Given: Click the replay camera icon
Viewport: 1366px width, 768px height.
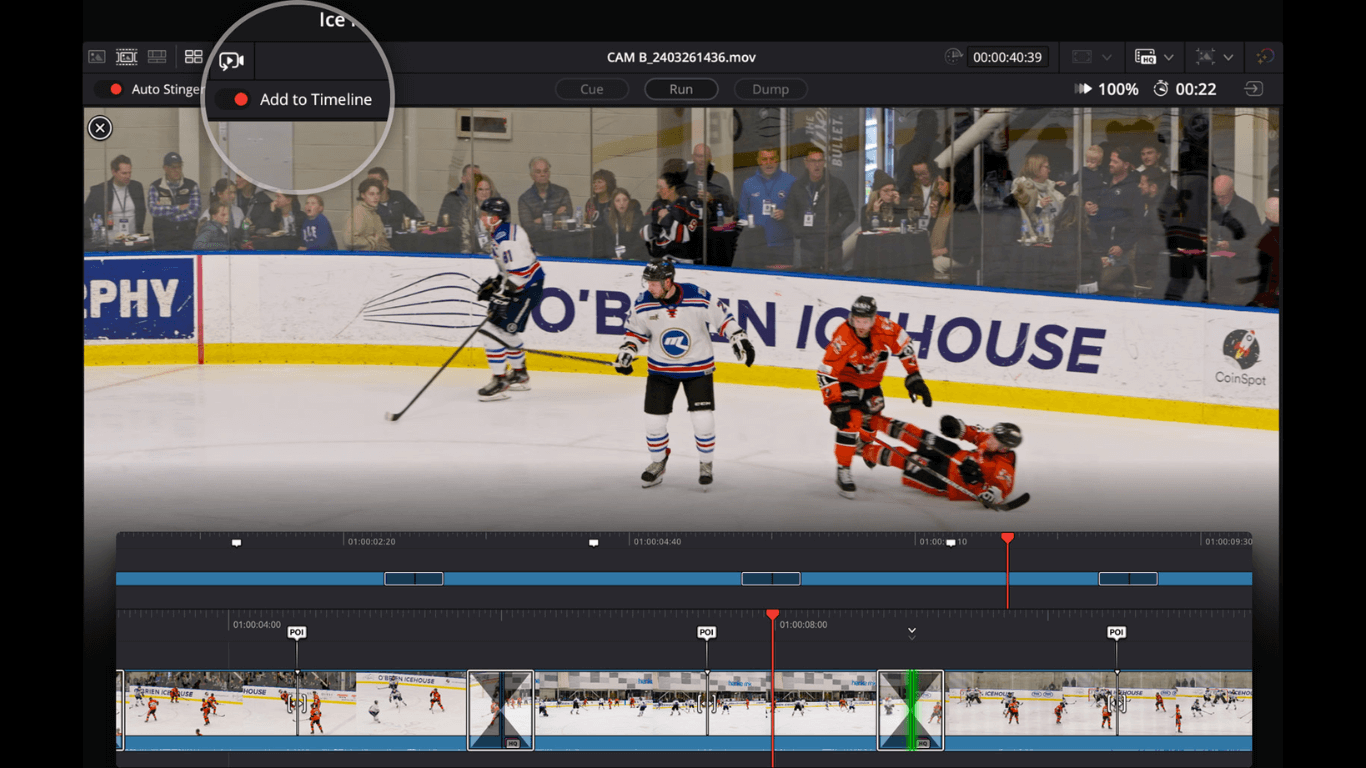Looking at the screenshot, I should [231, 61].
